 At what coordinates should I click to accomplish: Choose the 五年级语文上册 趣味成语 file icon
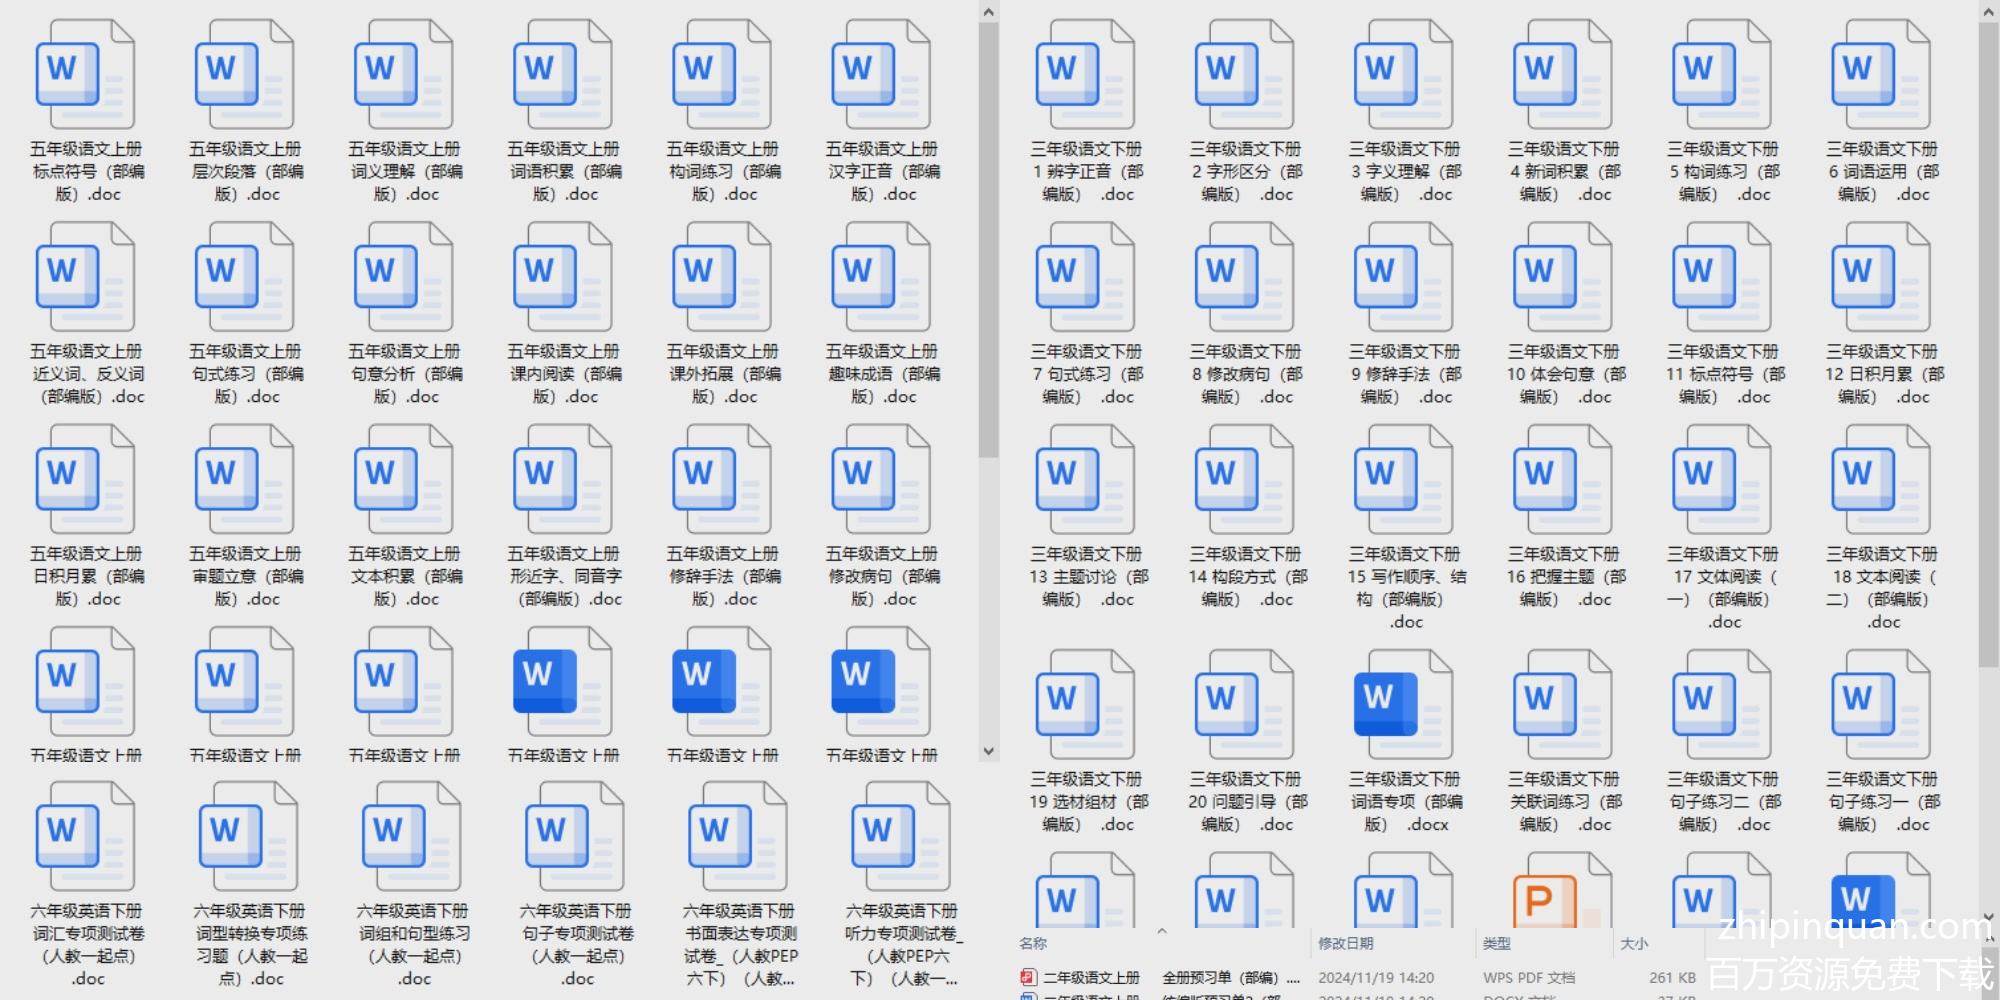click(x=881, y=277)
